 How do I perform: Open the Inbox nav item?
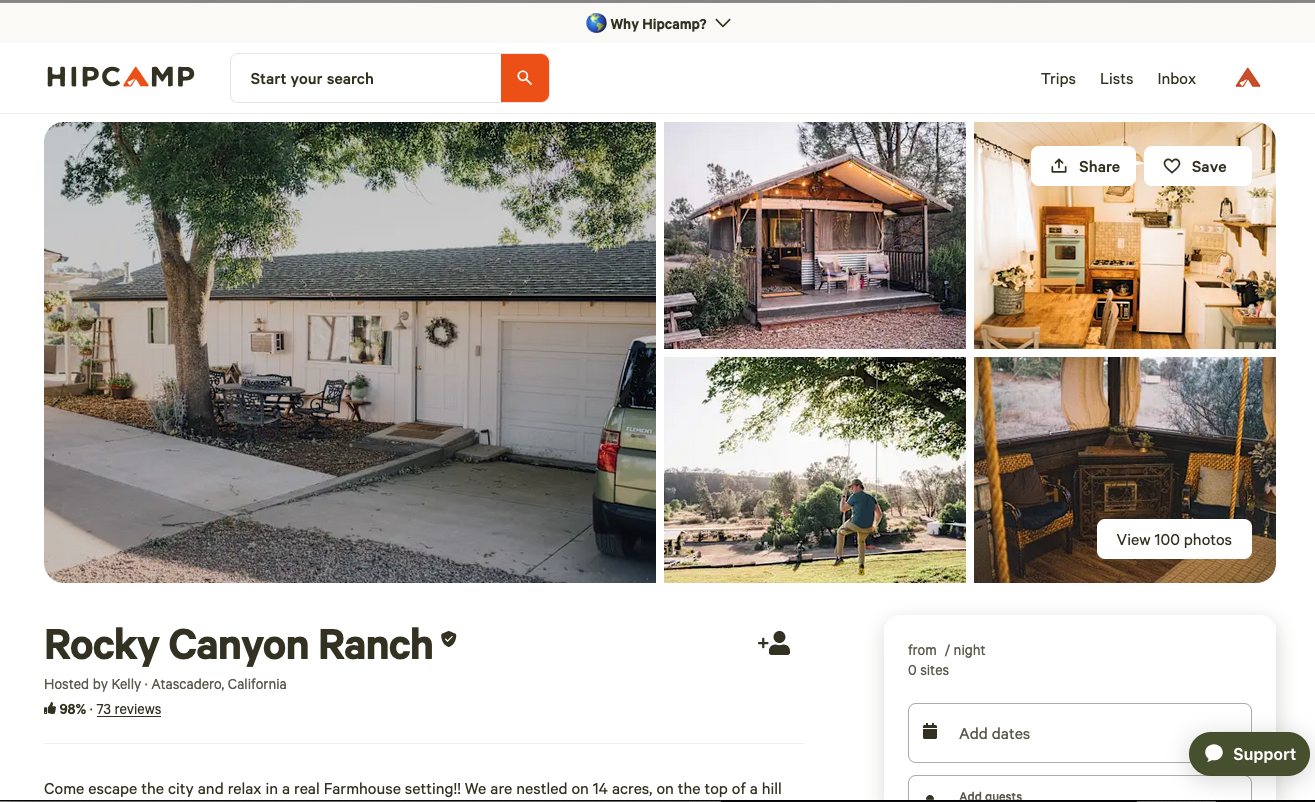pos(1176,79)
